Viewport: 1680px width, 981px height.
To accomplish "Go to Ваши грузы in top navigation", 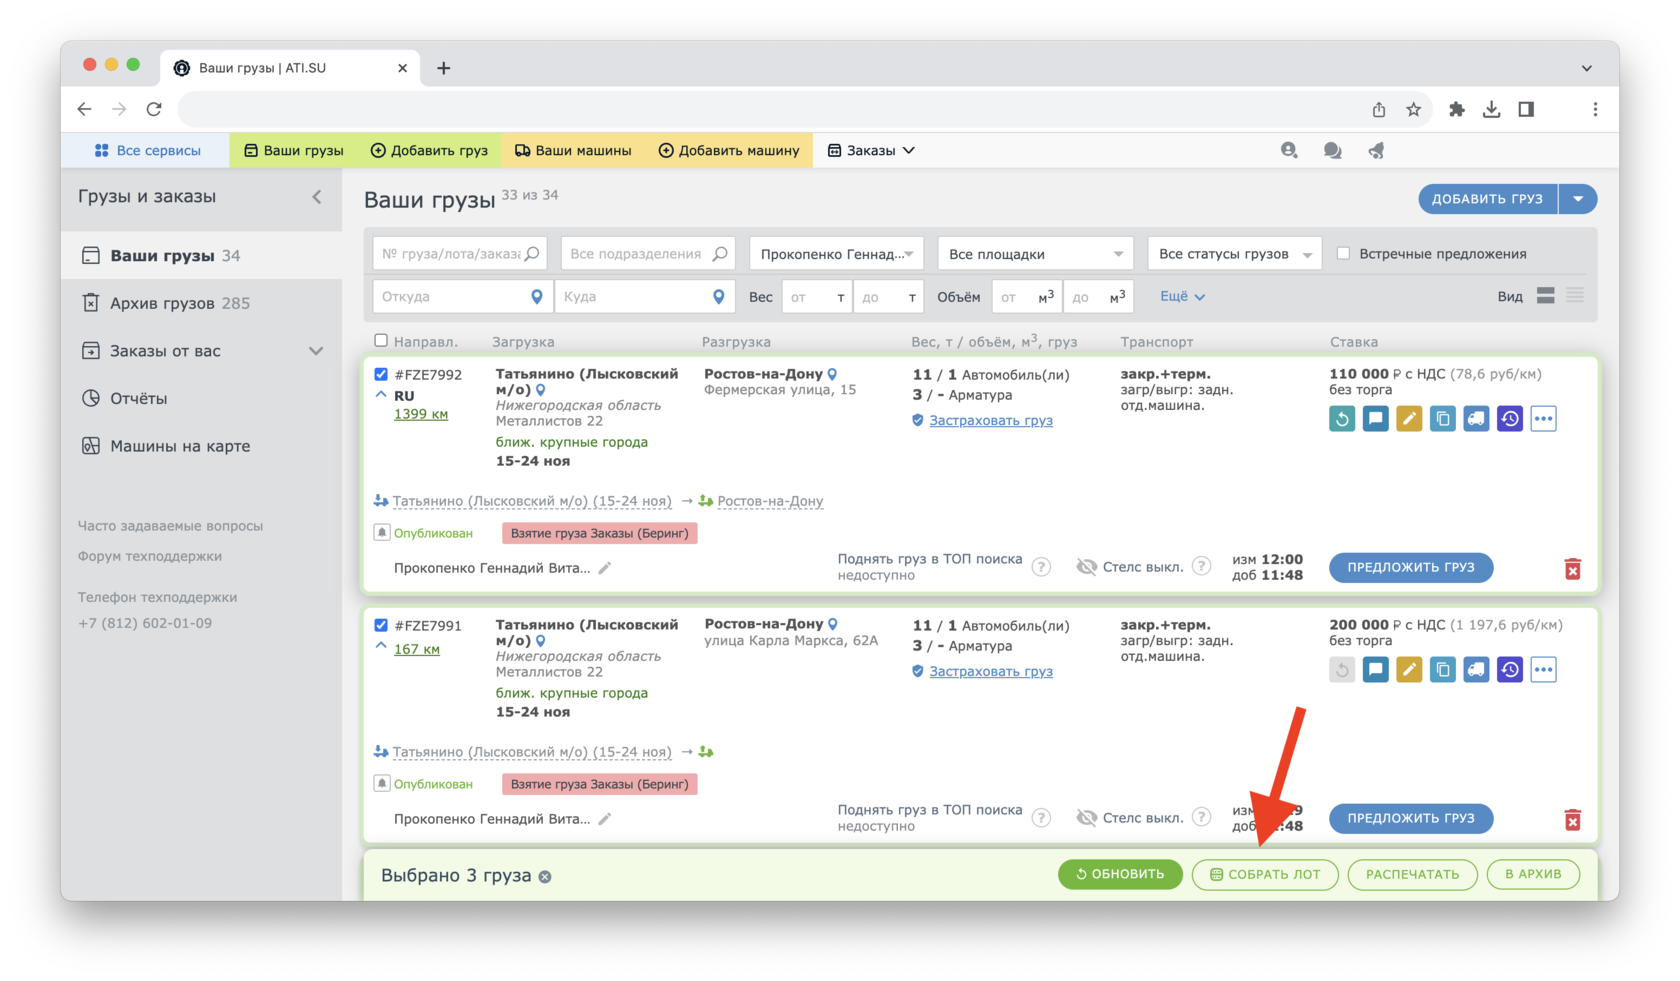I will coord(294,150).
